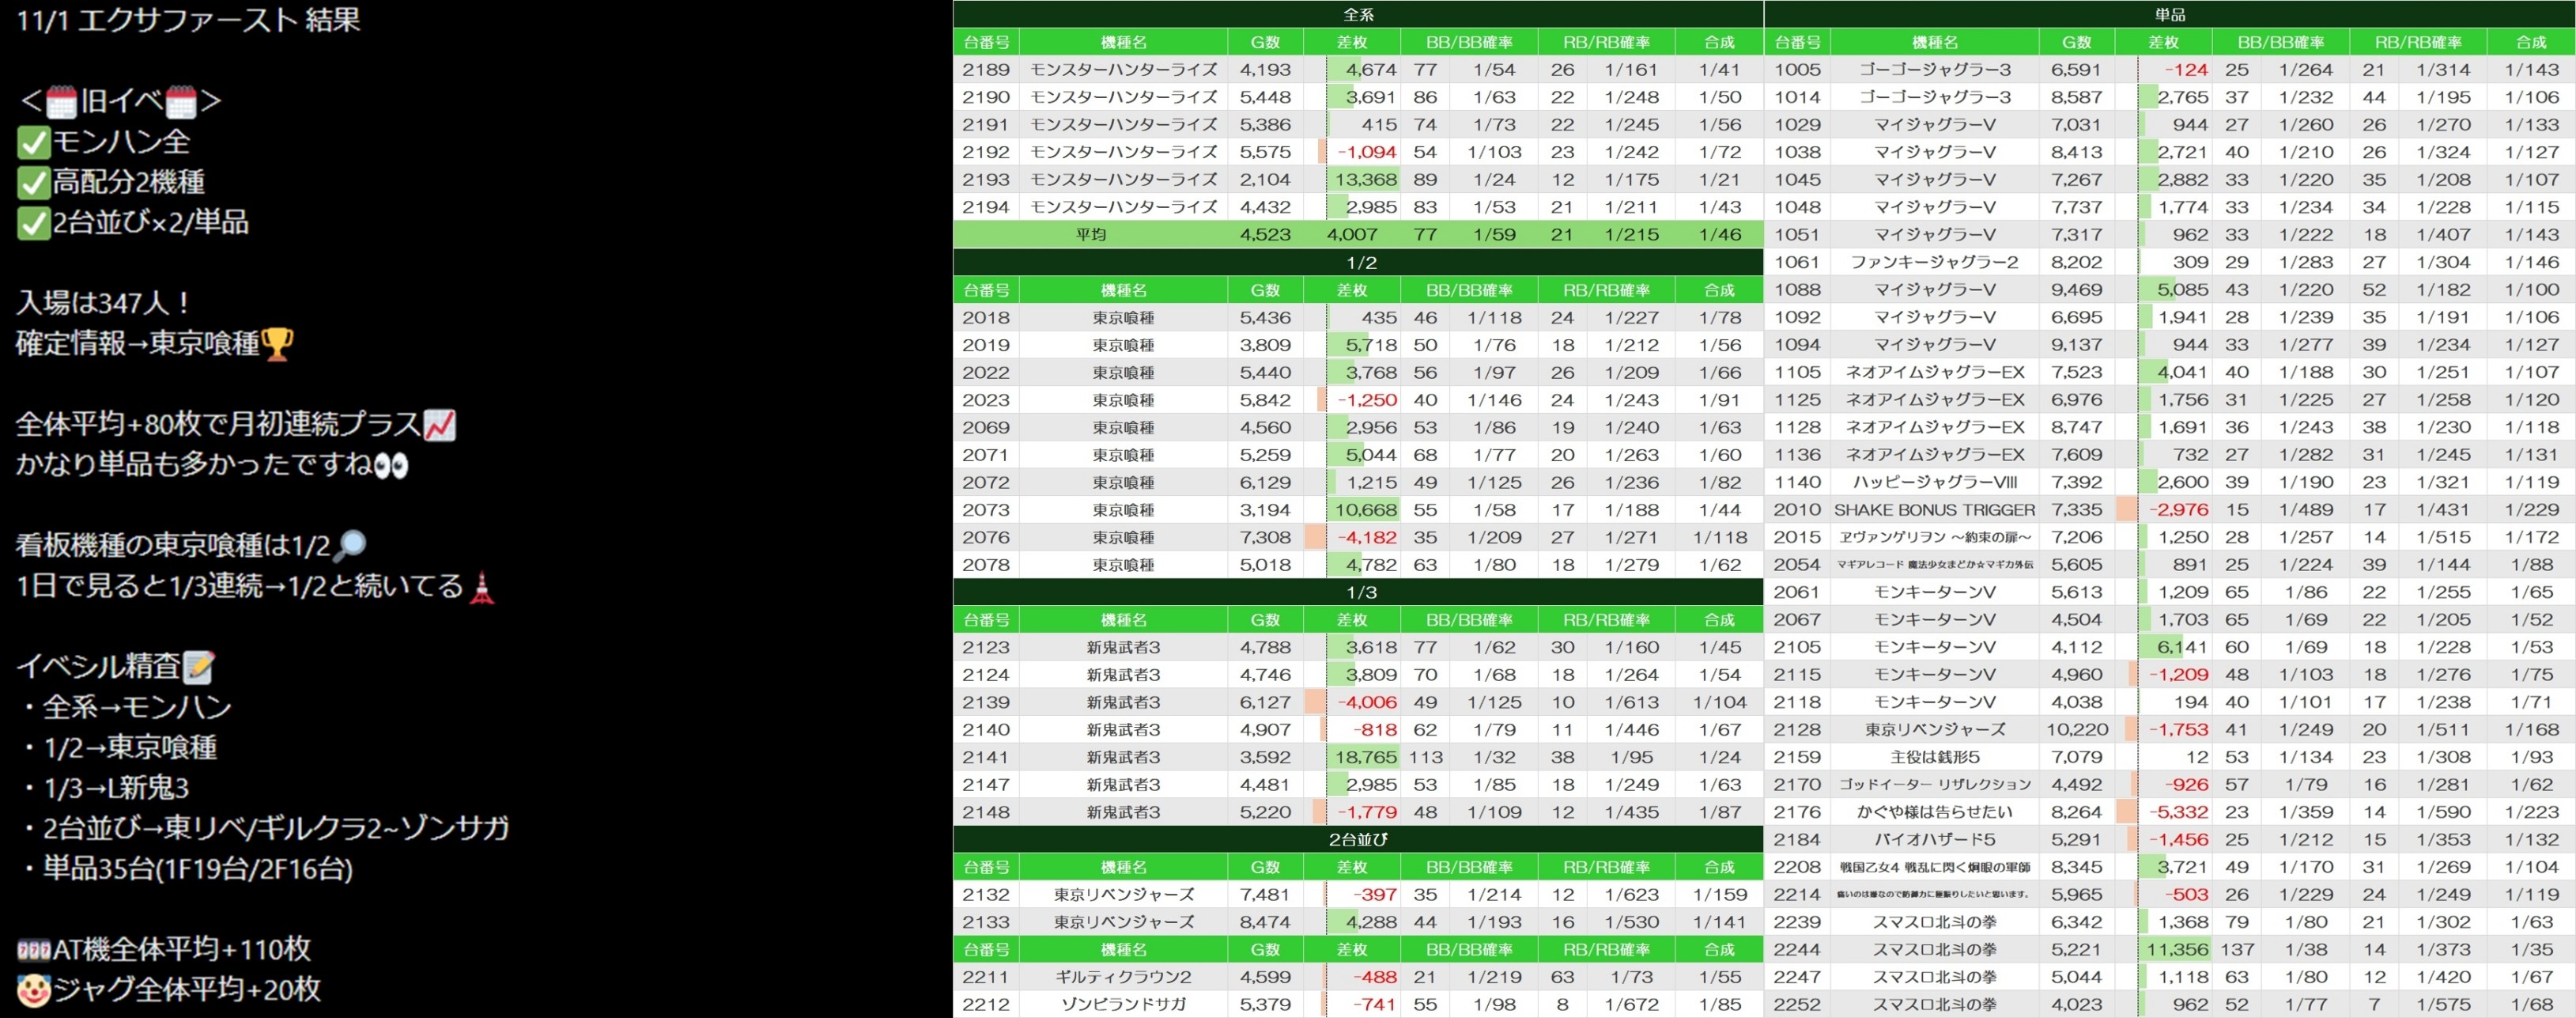This screenshot has width=2576, height=1018.
Task: Toggle the green checkmark beside 2台並び×2/単品
Action: (x=33, y=223)
